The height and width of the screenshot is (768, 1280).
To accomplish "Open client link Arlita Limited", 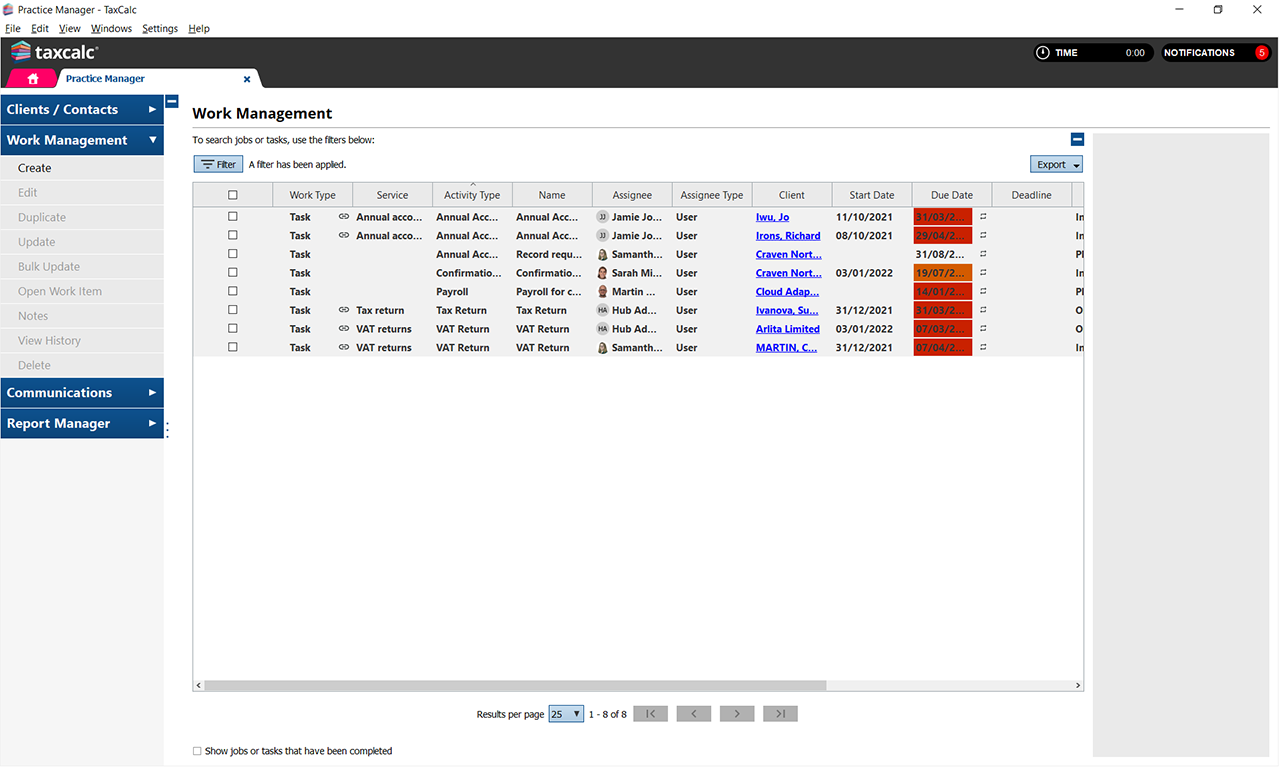I will tap(788, 329).
